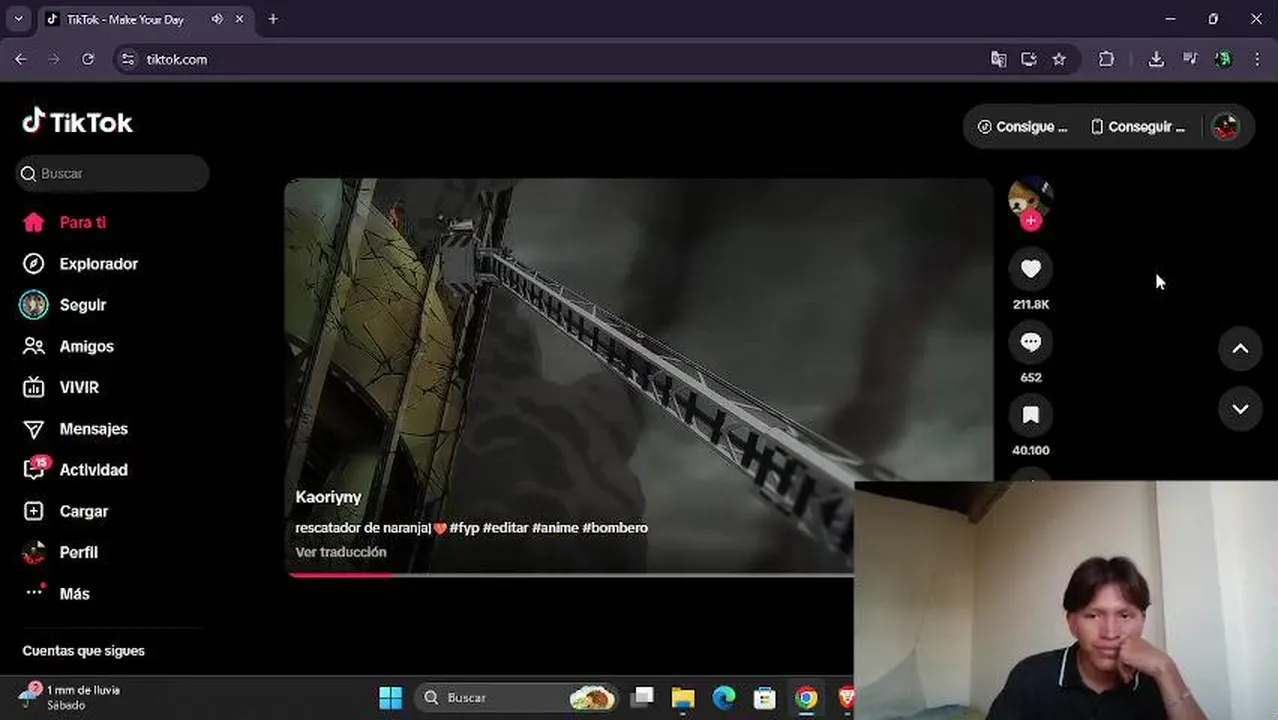The image size is (1278, 720).
Task: Reload the page
Action: (88, 59)
